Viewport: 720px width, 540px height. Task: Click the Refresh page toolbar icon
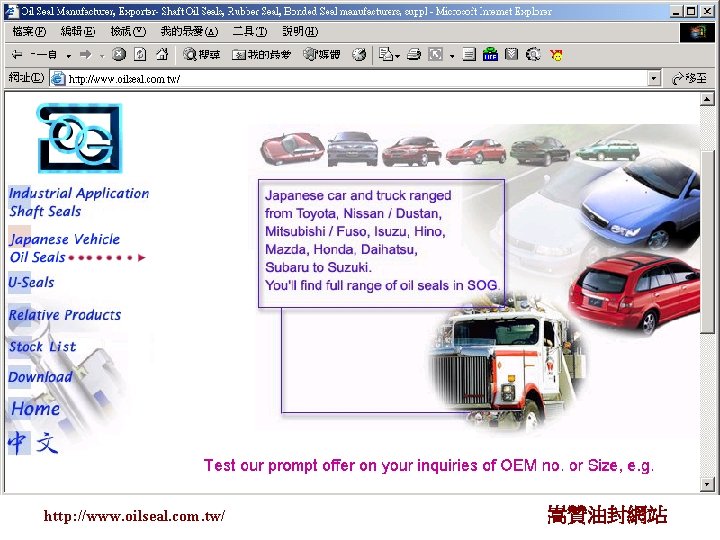140,55
